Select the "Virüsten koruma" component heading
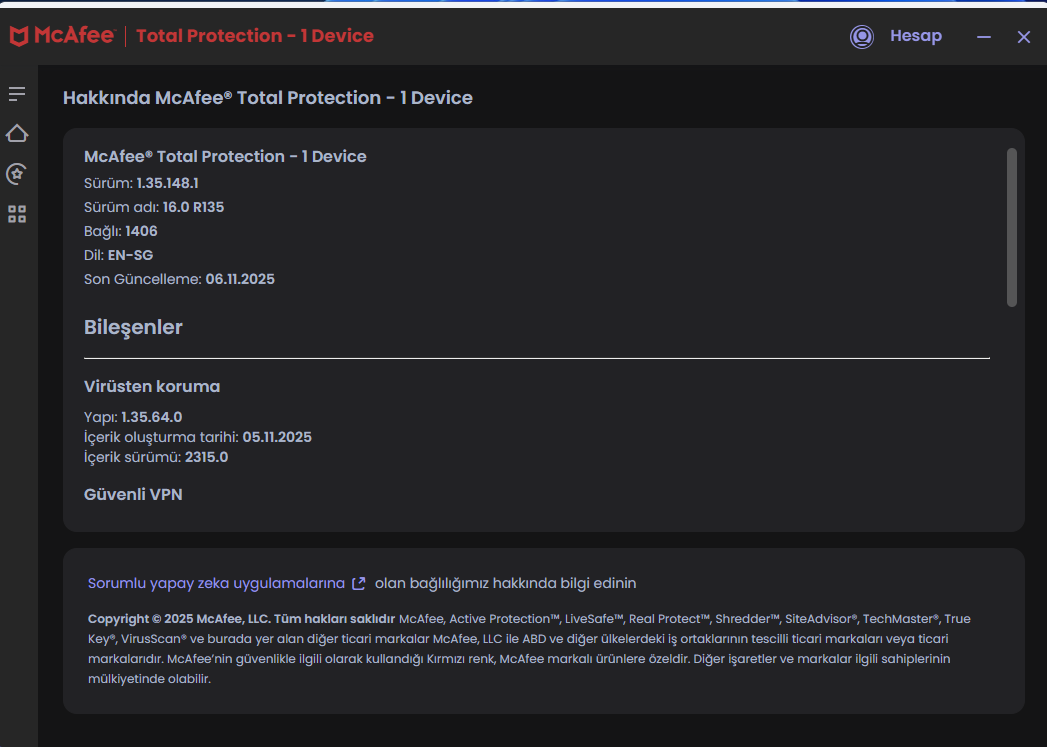1047x747 pixels. (x=152, y=386)
